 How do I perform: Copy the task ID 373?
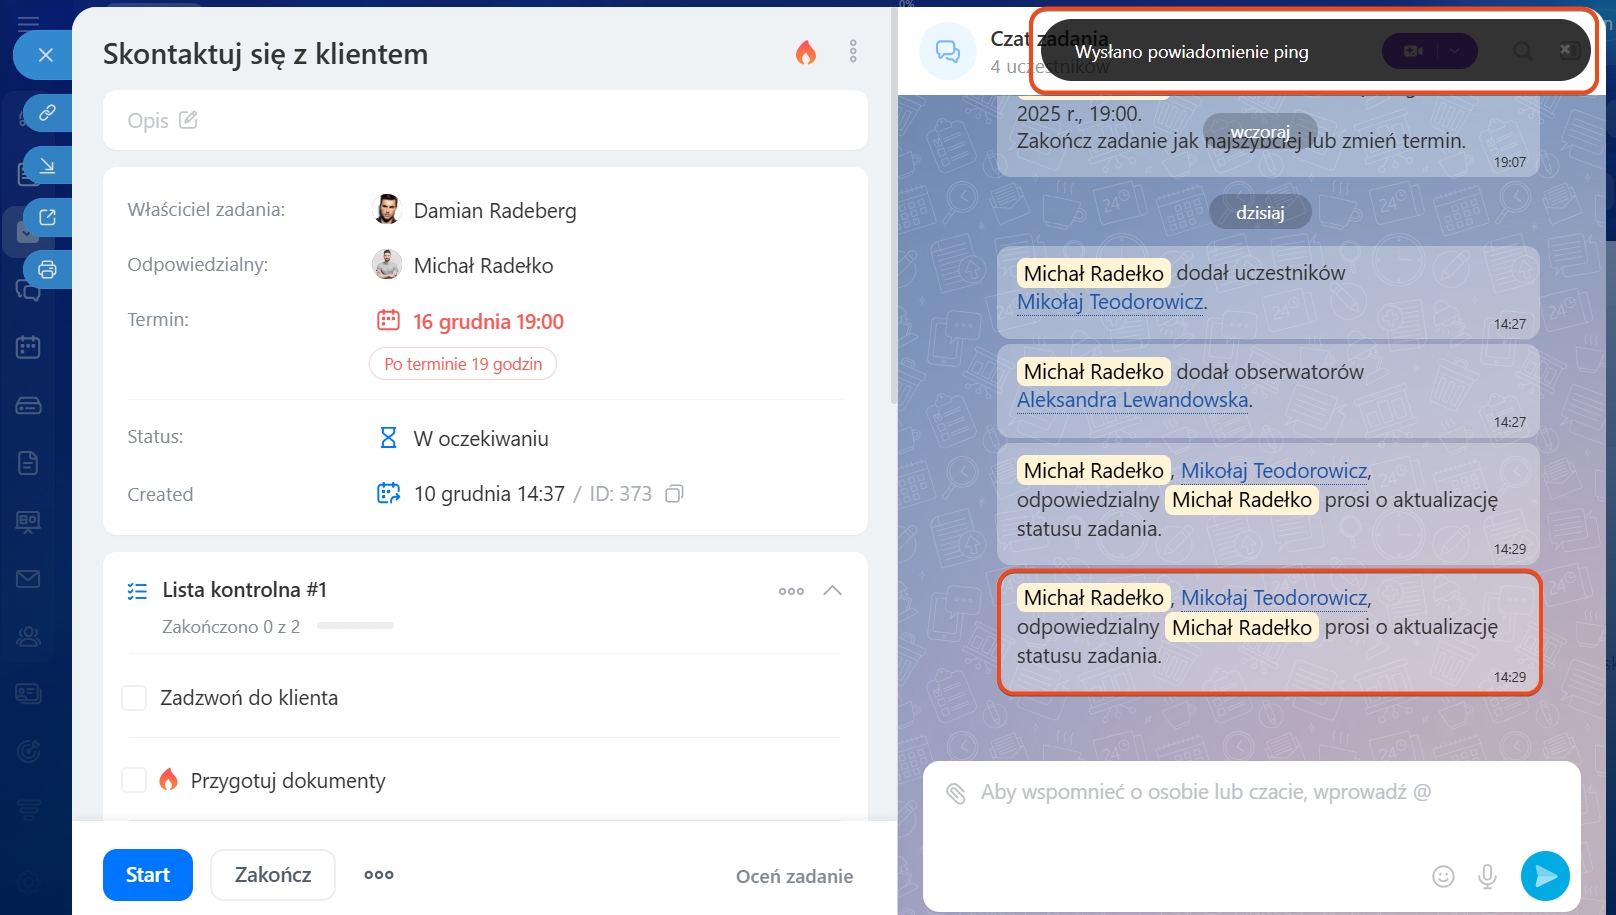pos(675,493)
